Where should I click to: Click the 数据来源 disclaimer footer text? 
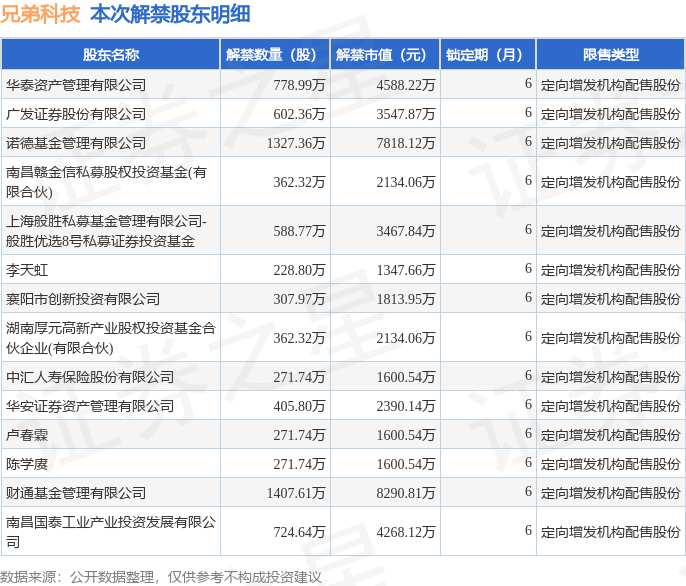pos(161,576)
